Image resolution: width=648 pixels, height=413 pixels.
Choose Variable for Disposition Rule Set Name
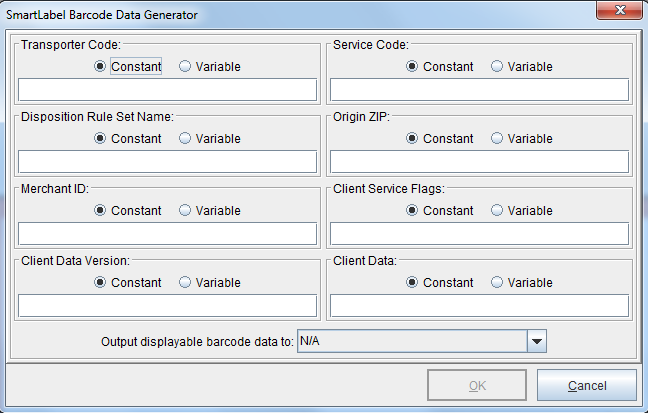tap(186, 139)
